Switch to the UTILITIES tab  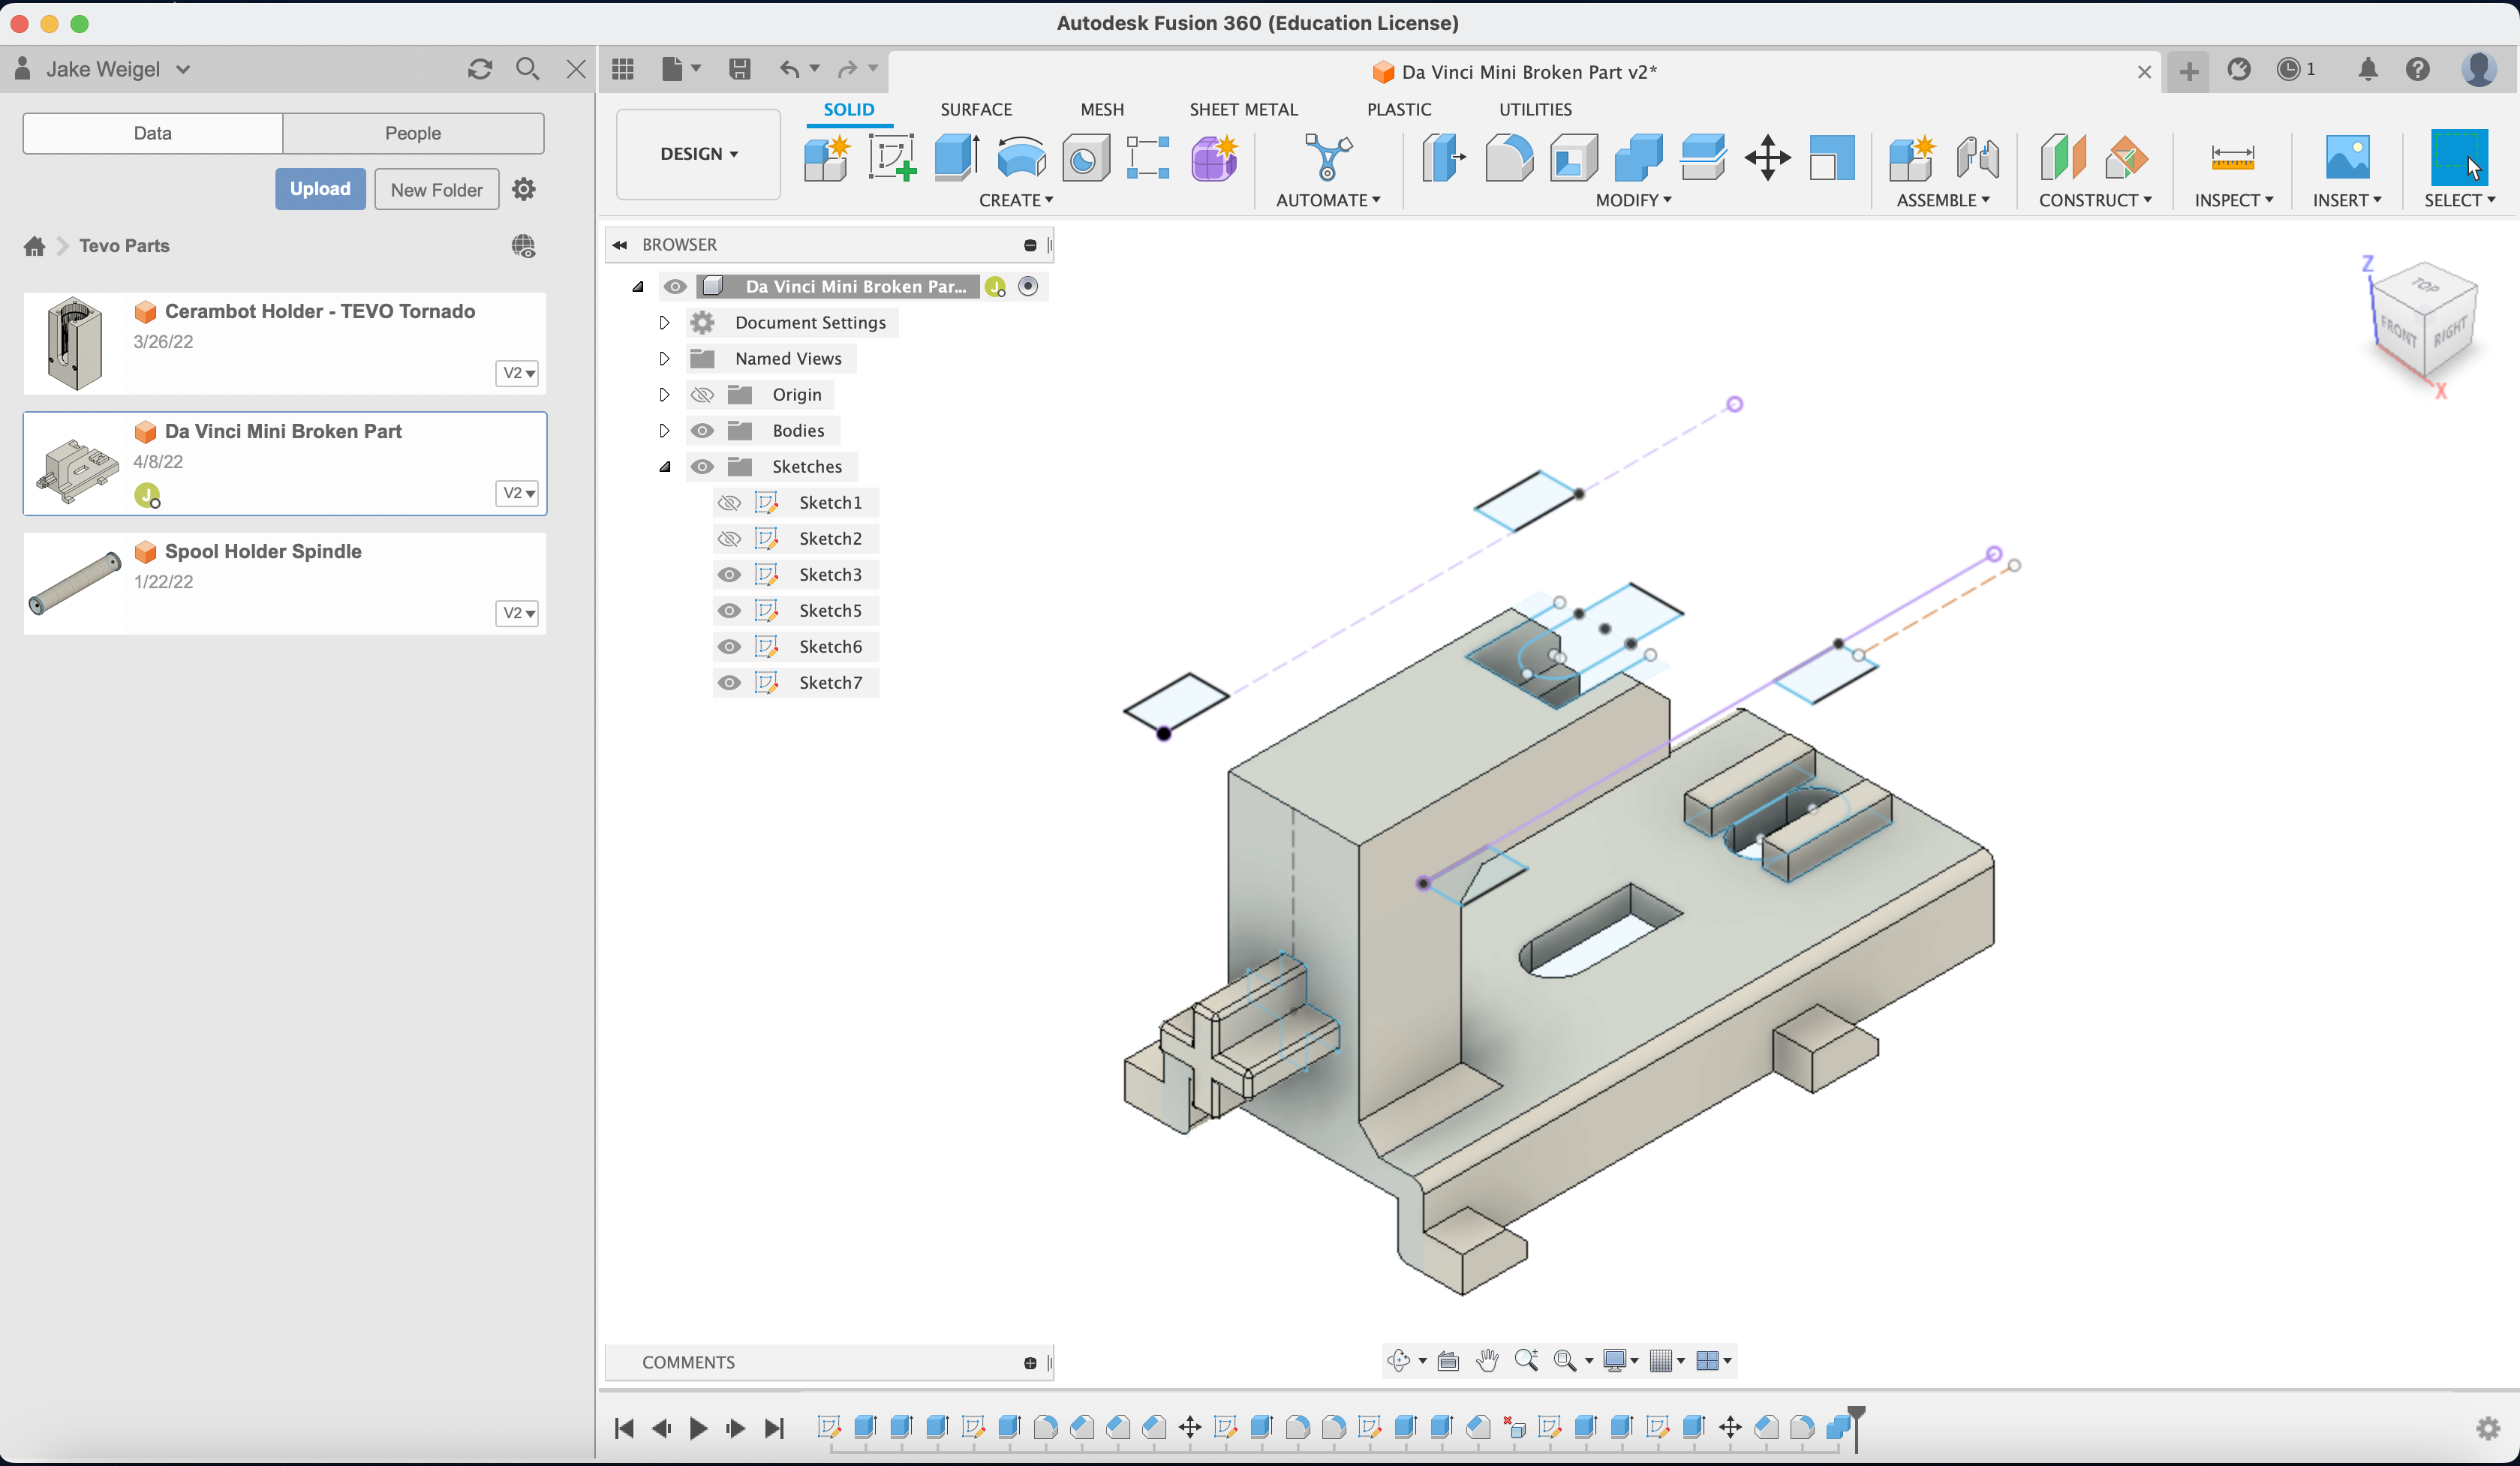click(1535, 109)
